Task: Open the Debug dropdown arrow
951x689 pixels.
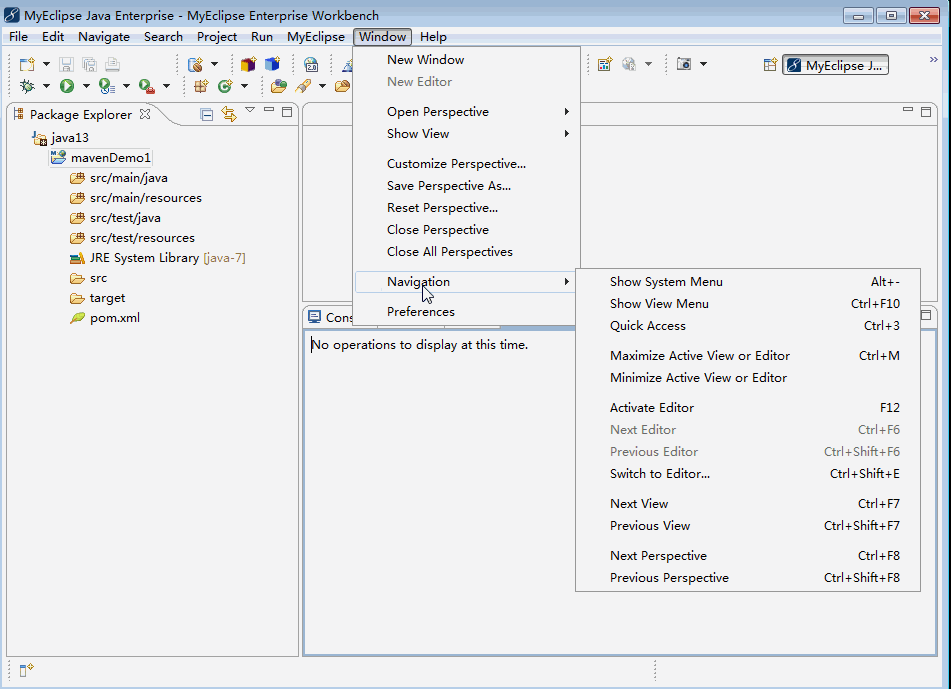Action: click(46, 86)
